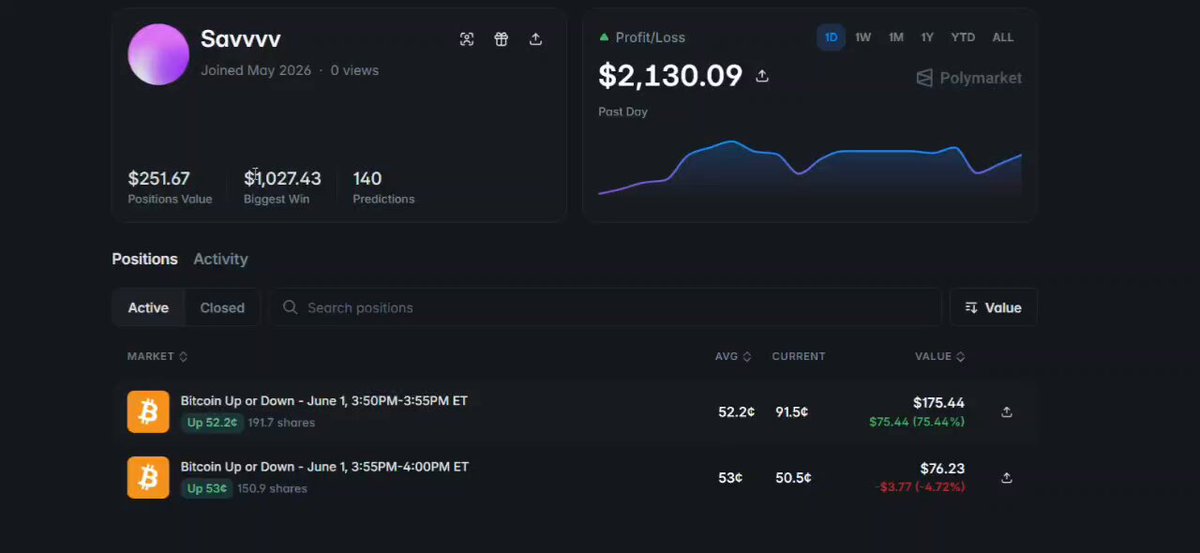Switch to the Positions tab
This screenshot has height=553, width=1200.
pyautogui.click(x=145, y=259)
